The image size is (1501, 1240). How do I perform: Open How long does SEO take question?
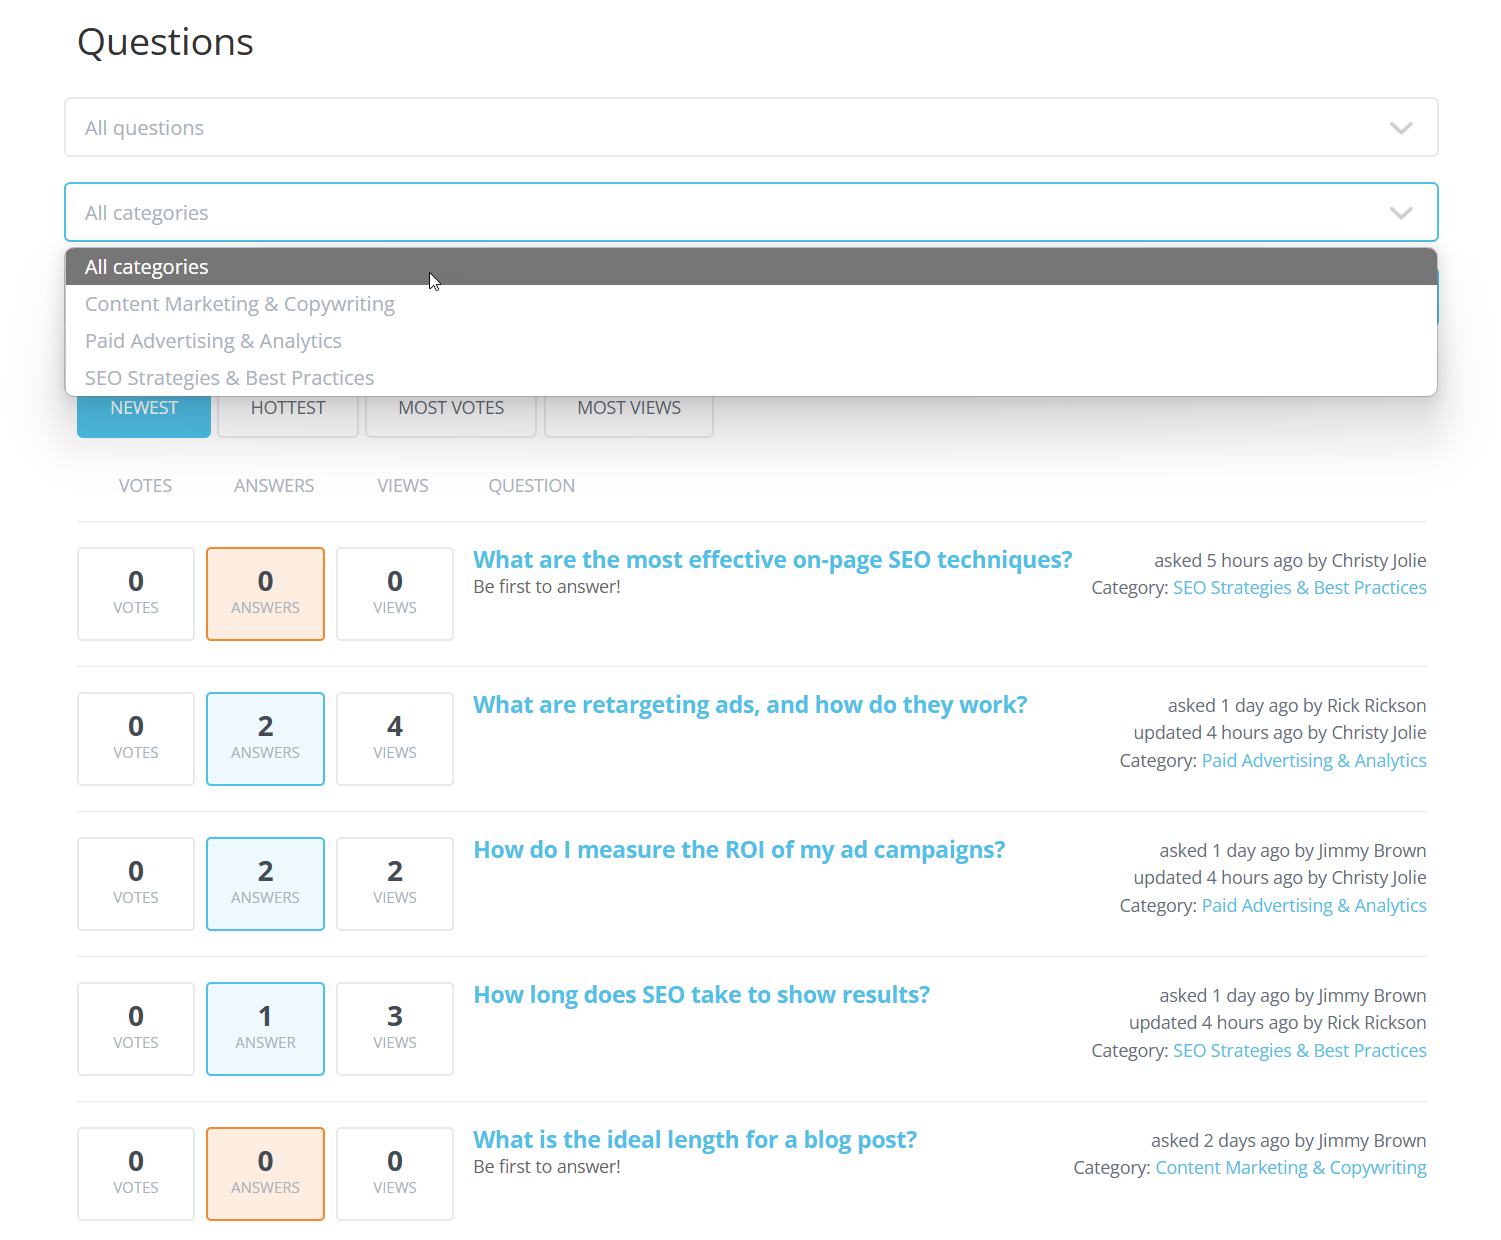tap(701, 995)
